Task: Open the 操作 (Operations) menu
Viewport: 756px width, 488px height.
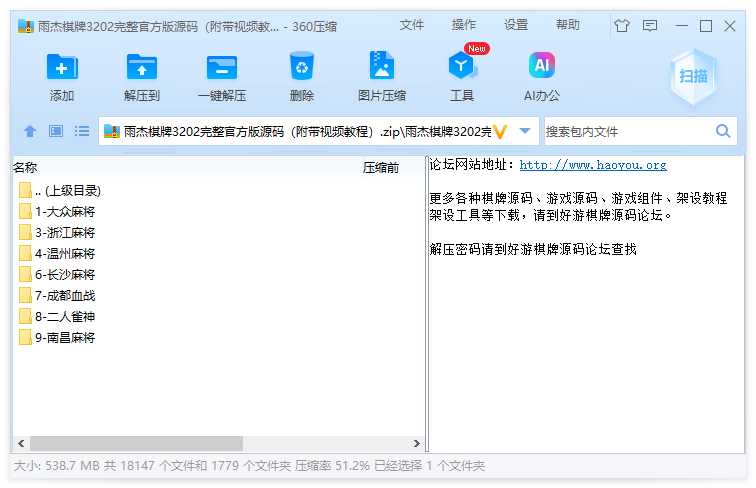Action: tap(464, 25)
